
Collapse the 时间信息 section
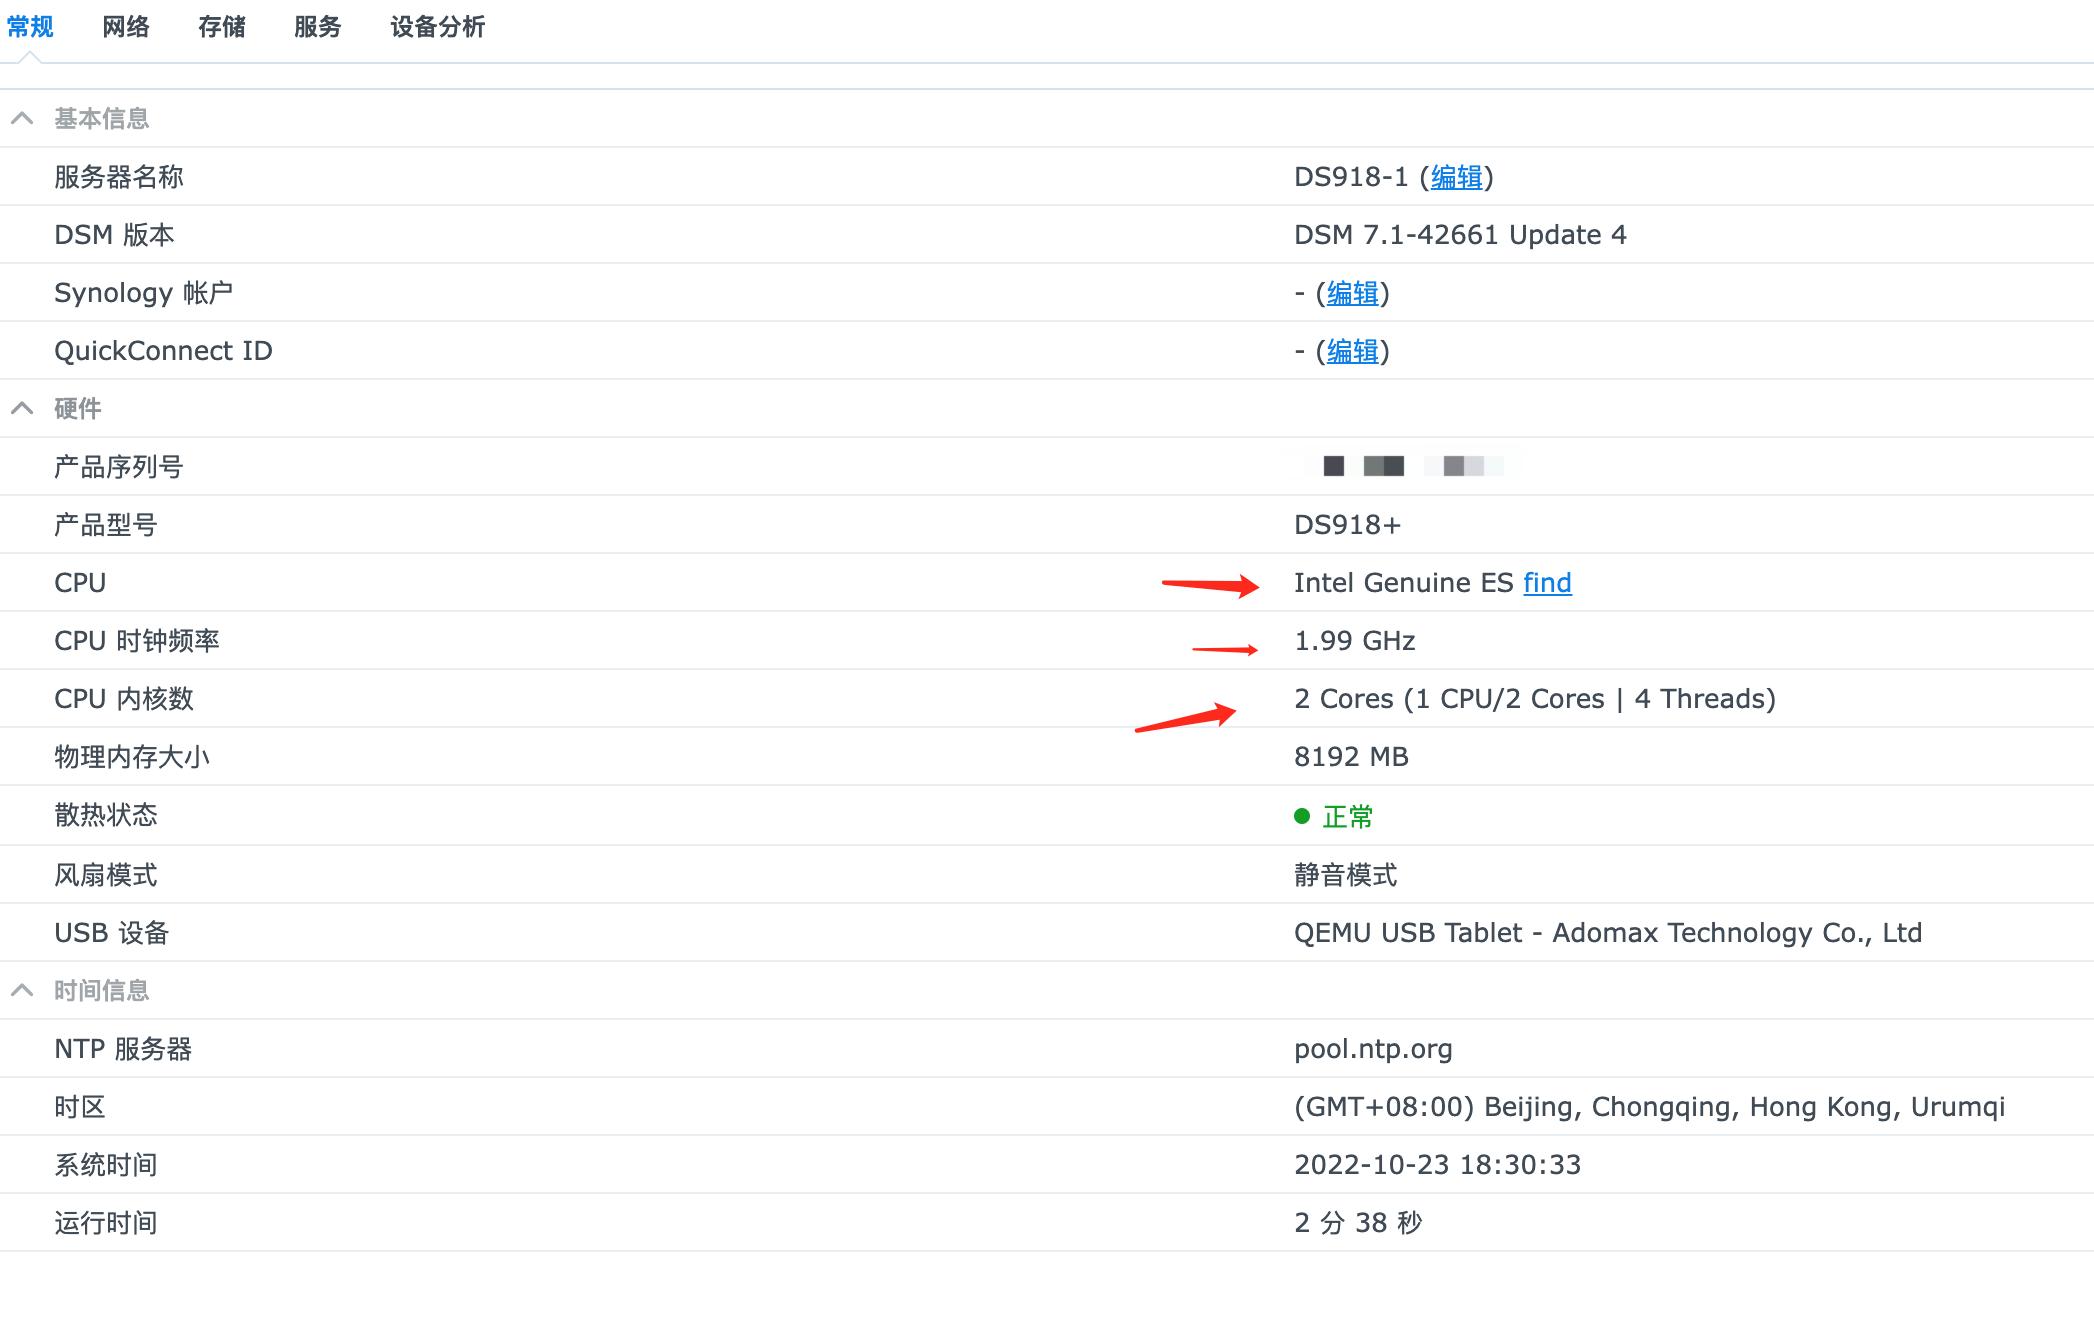[22, 990]
